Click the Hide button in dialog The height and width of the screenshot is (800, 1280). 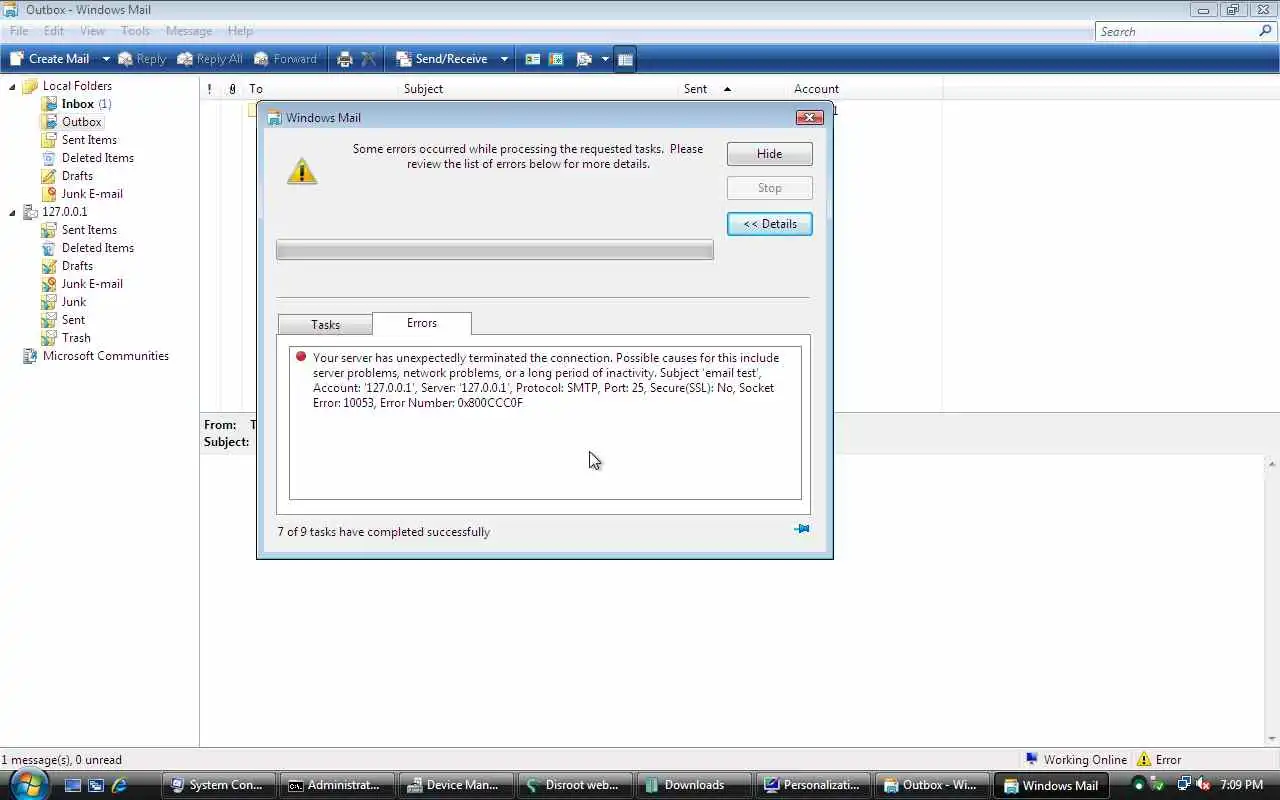pos(769,154)
